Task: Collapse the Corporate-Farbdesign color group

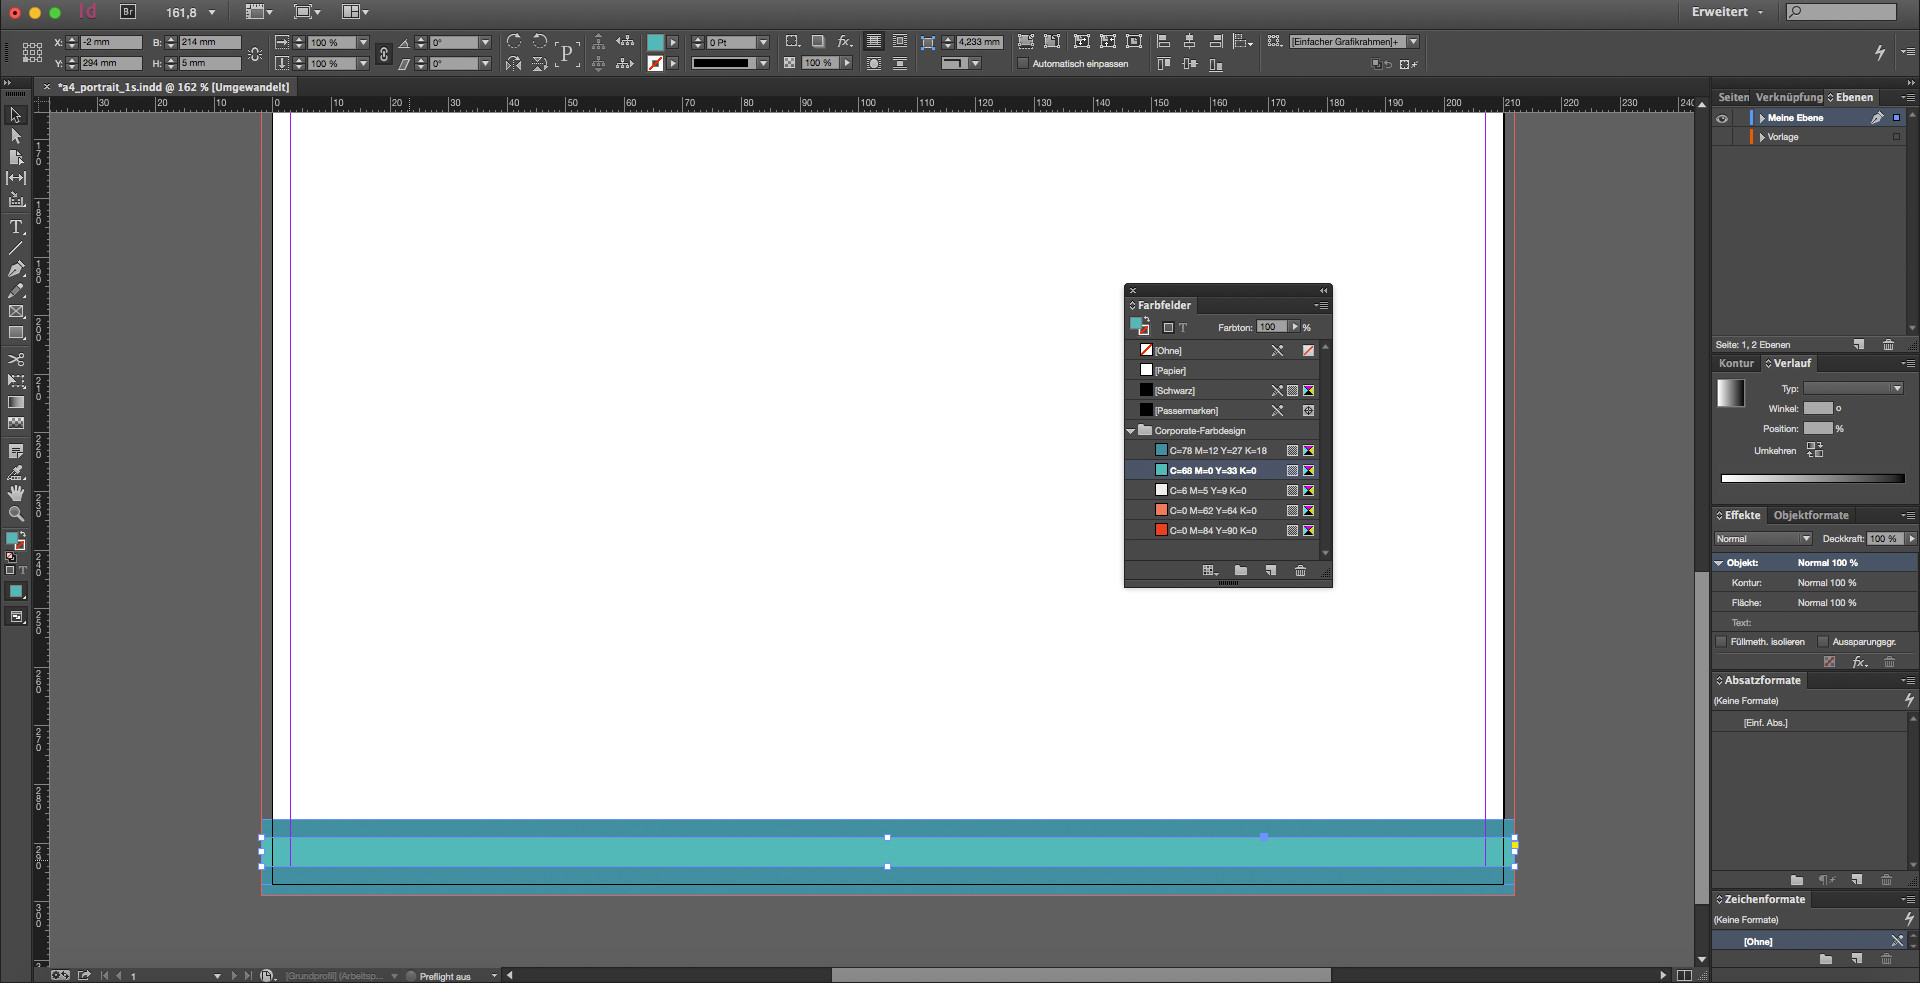Action: tap(1131, 431)
